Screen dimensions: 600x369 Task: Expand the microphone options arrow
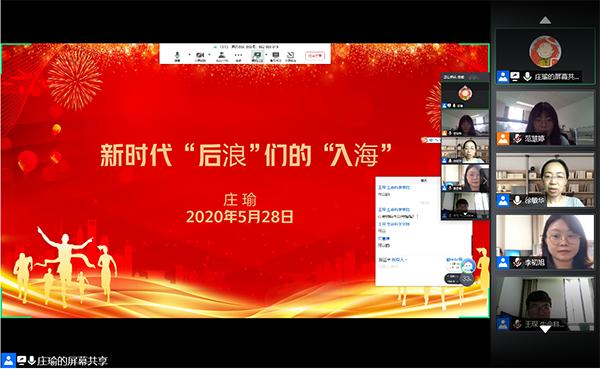189,55
